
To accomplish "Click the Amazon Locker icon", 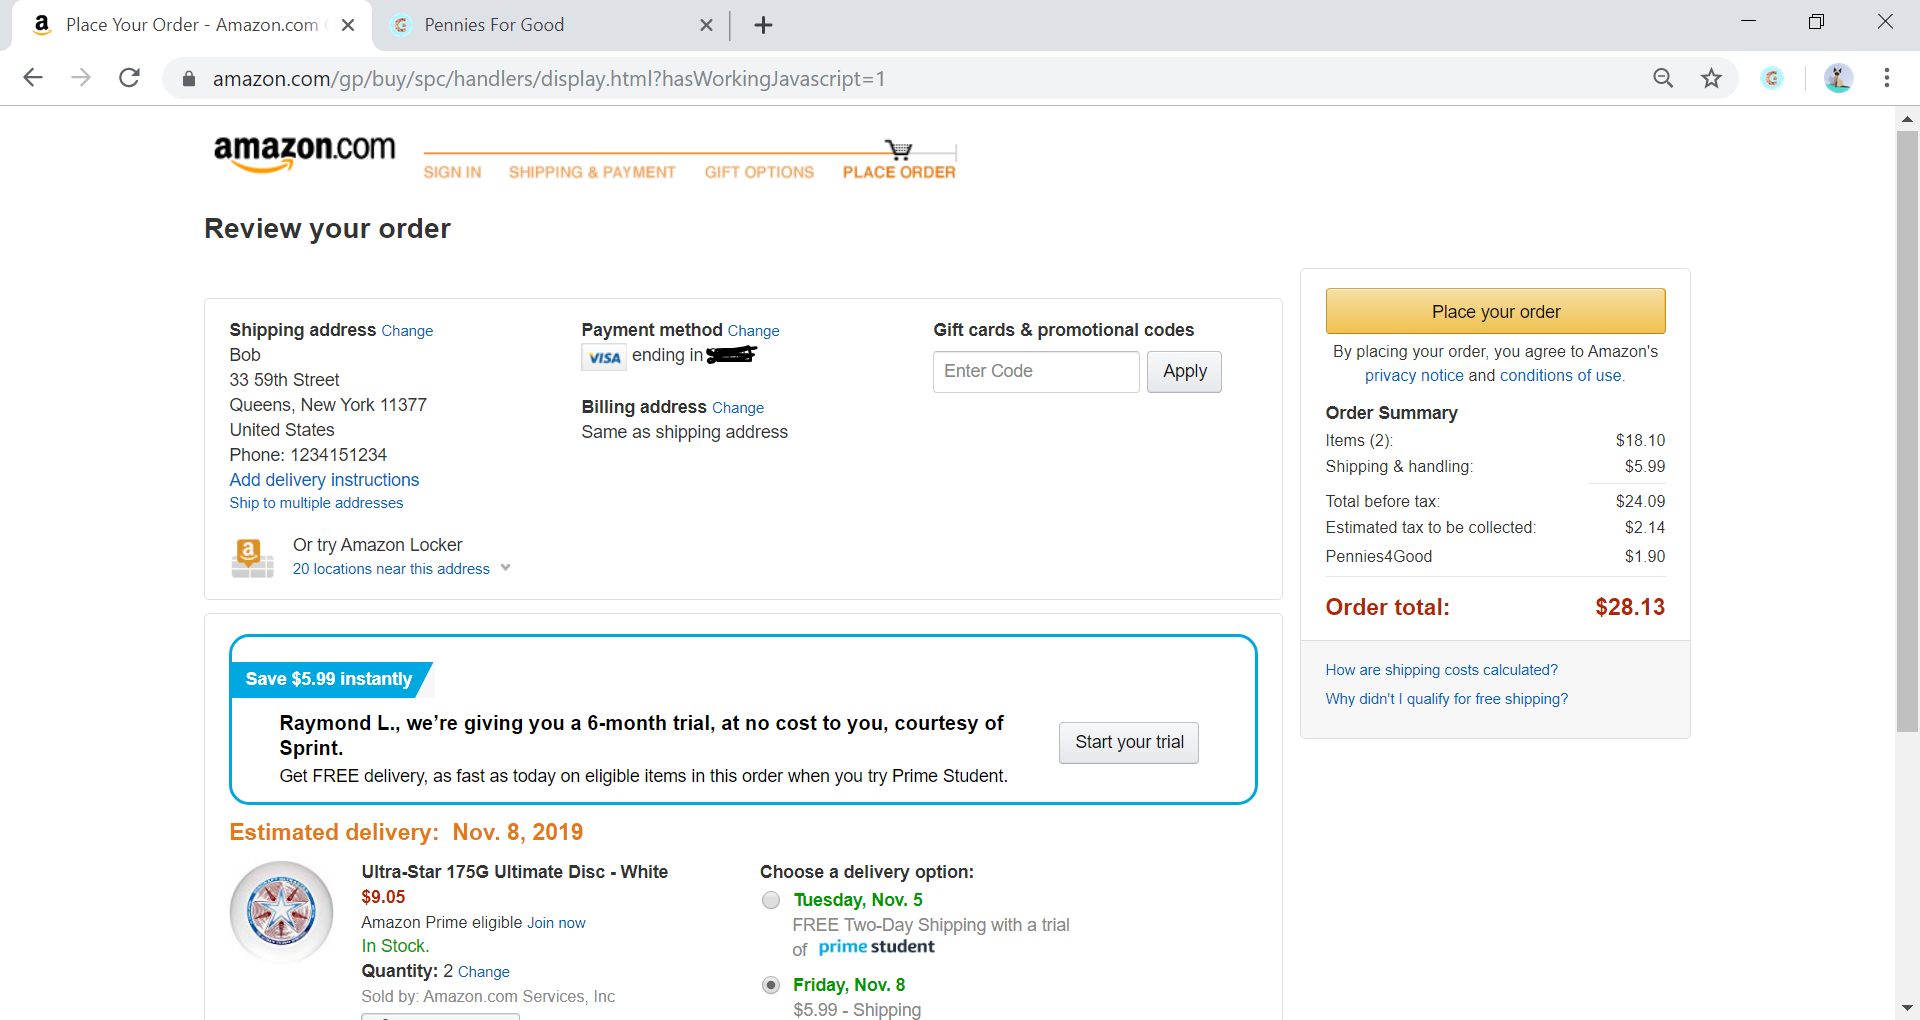I will tap(252, 557).
